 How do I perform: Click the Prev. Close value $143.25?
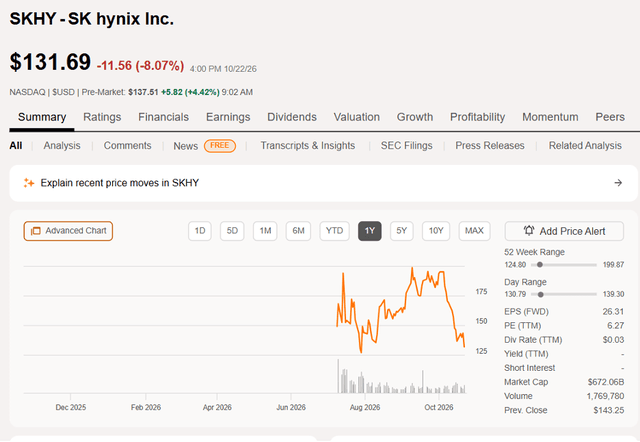[x=609, y=410]
